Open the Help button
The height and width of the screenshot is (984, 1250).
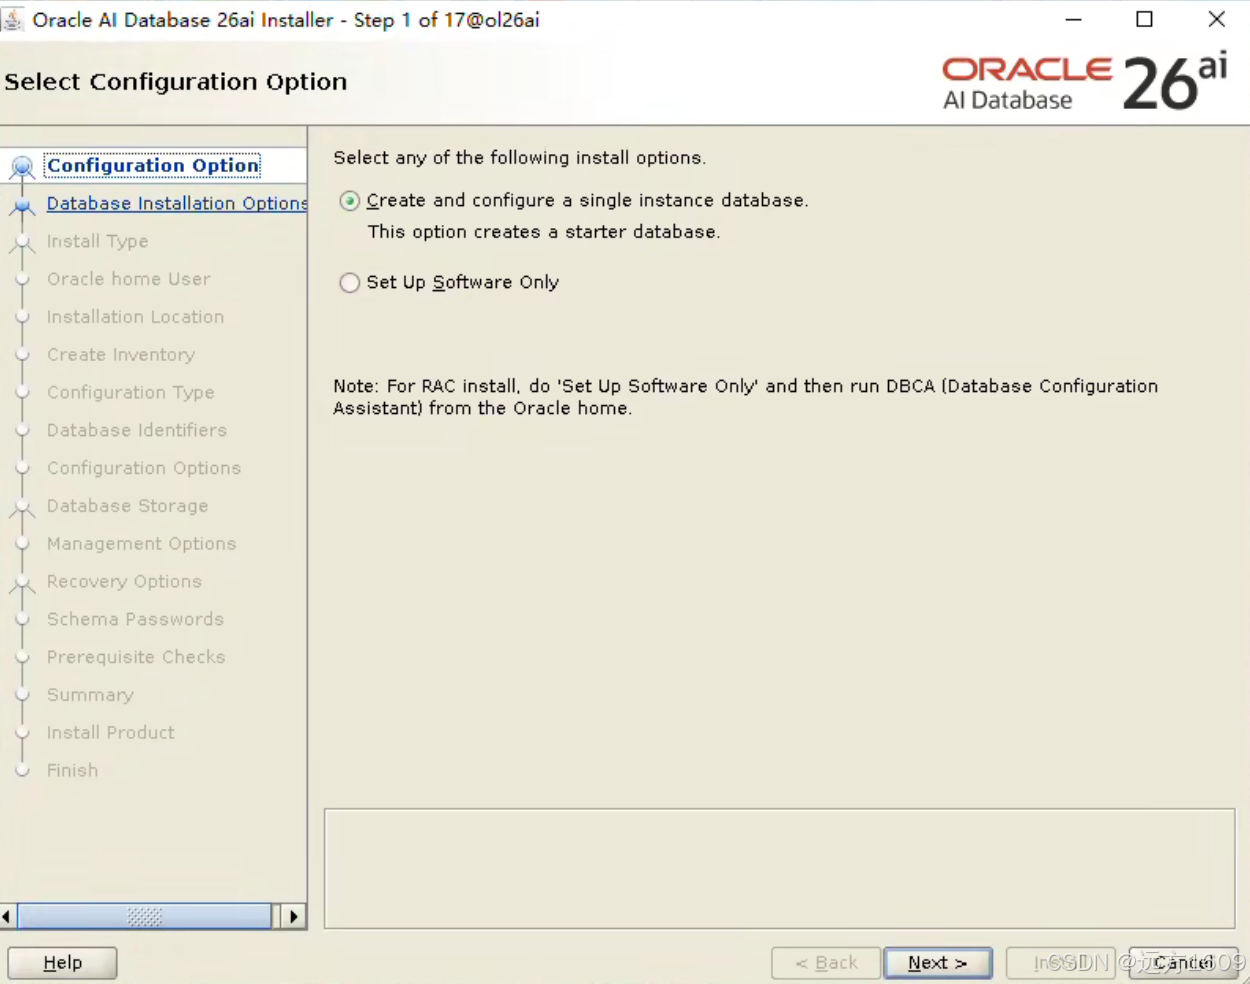pyautogui.click(x=62, y=963)
